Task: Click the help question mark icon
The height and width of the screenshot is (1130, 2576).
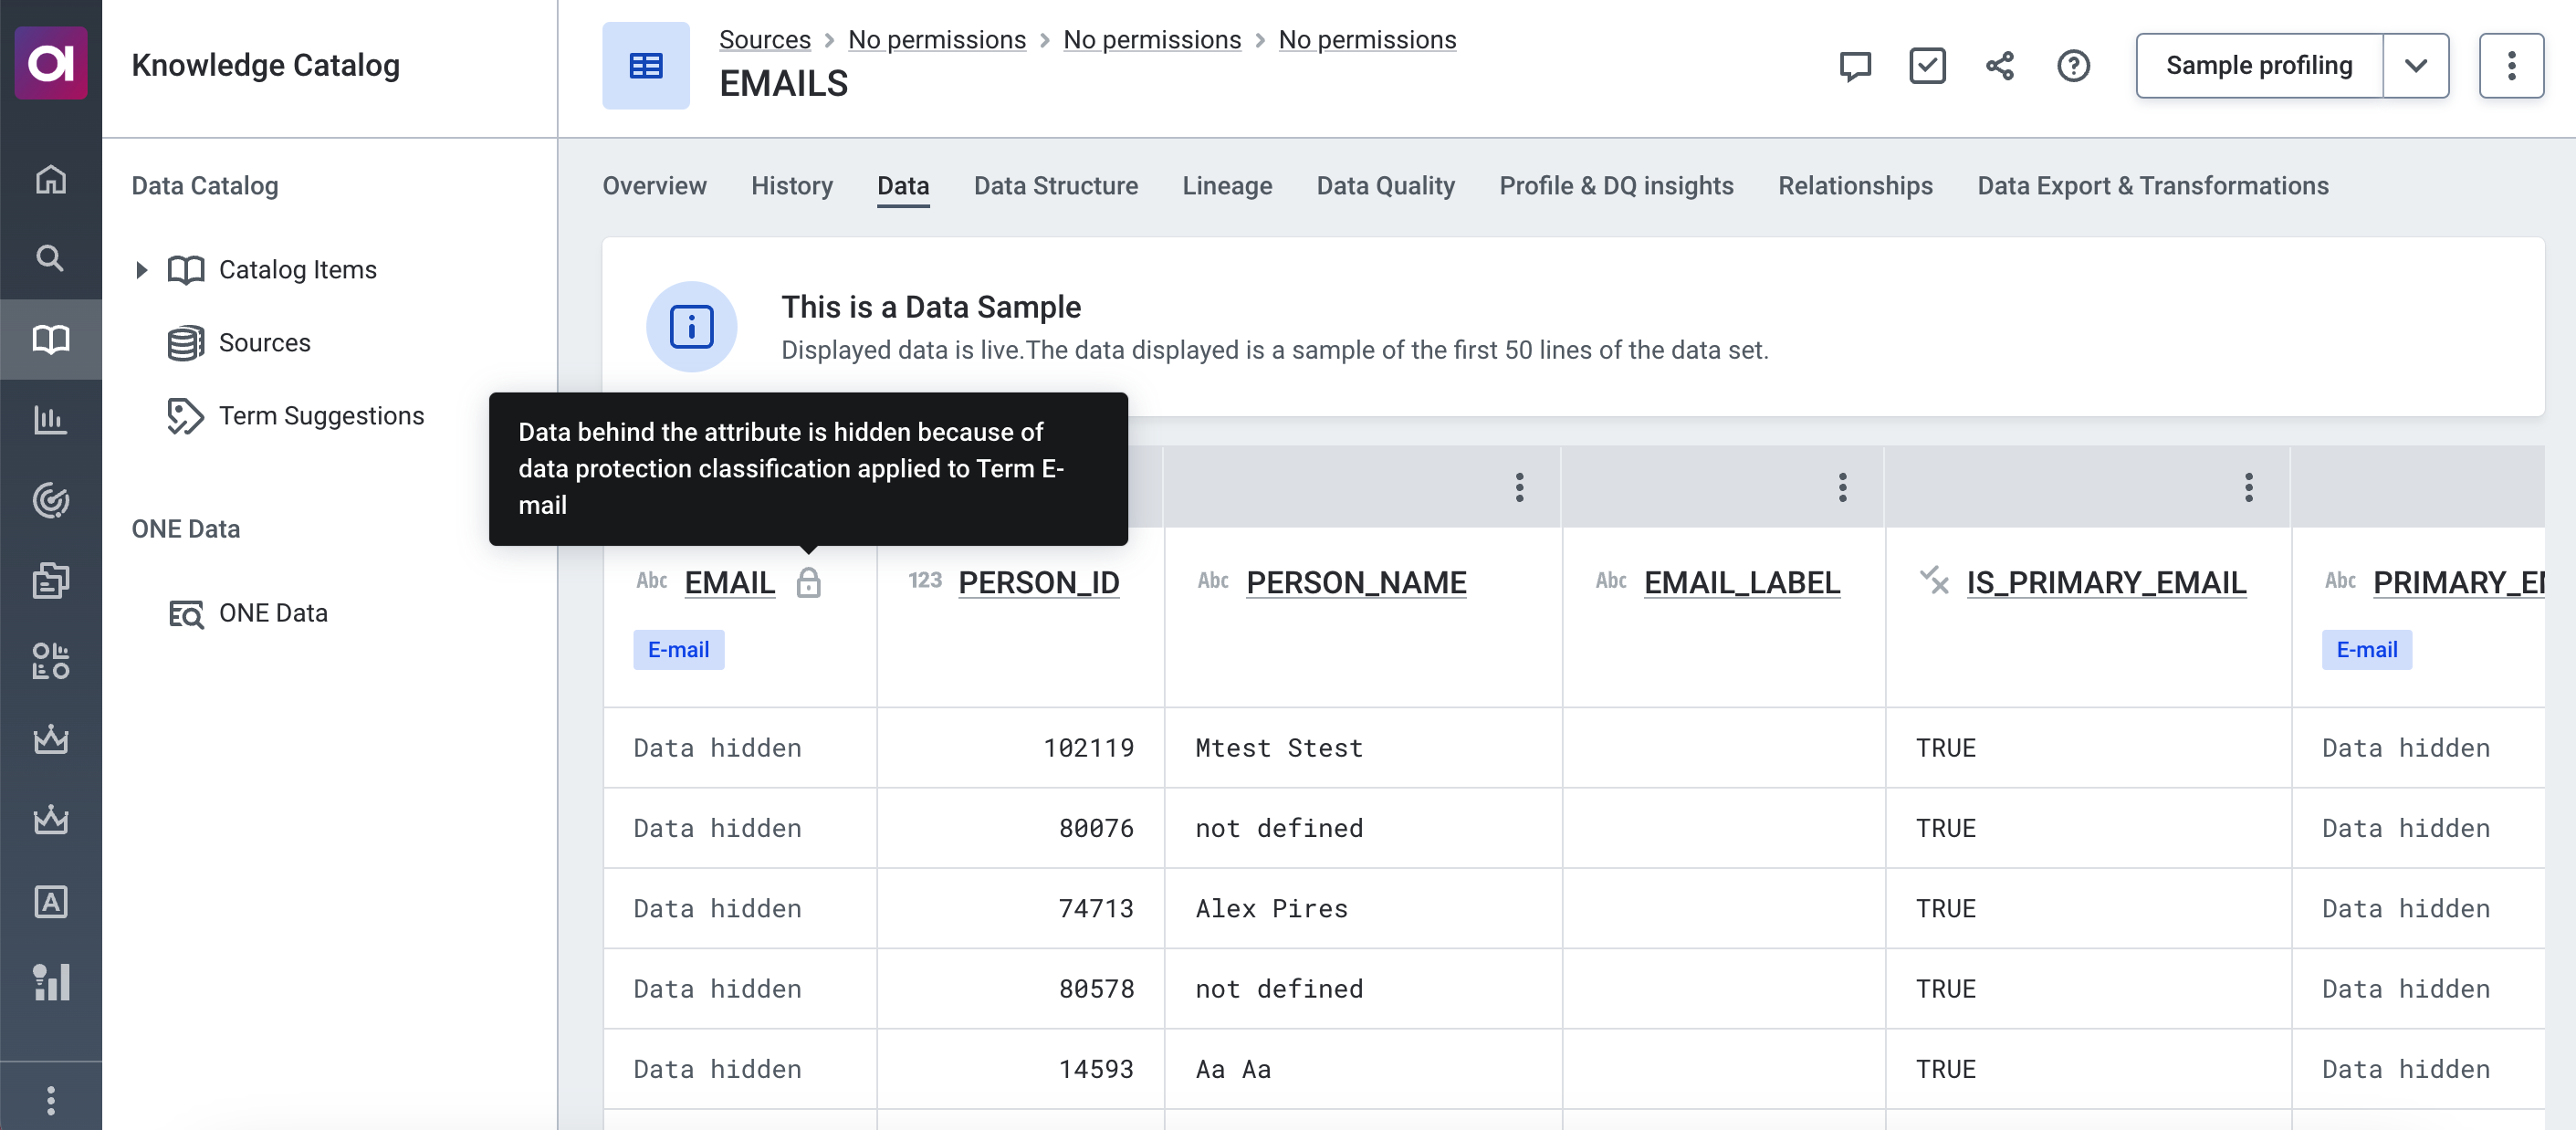Action: [2075, 66]
